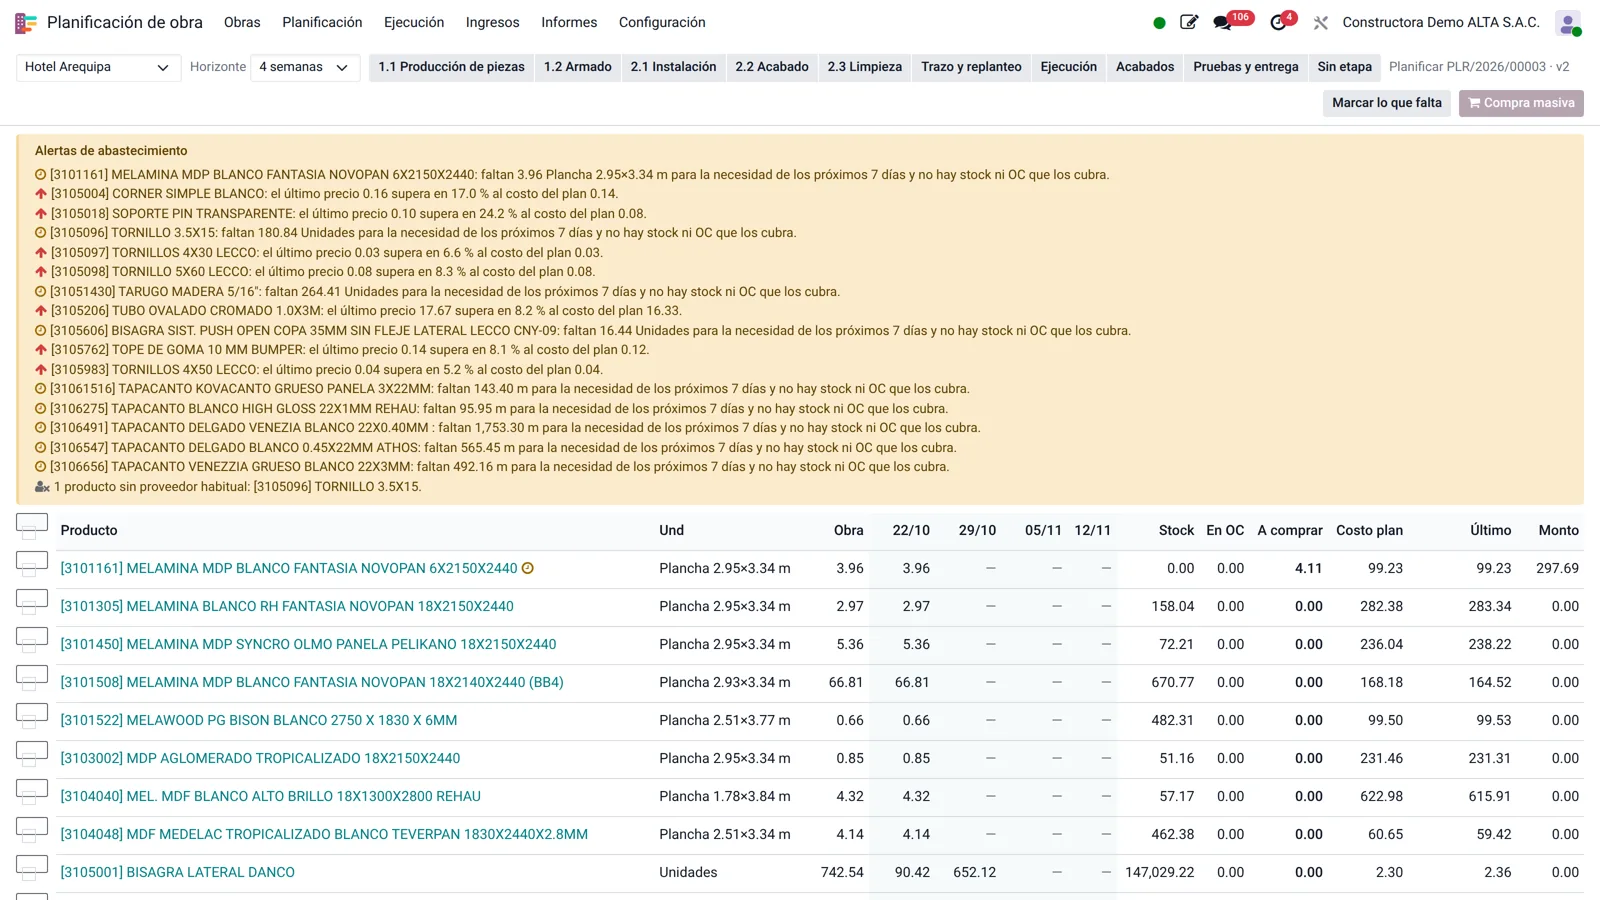Viewport: 1600px width, 900px height.
Task: Open the edit note pencil icon
Action: coord(1189,22)
